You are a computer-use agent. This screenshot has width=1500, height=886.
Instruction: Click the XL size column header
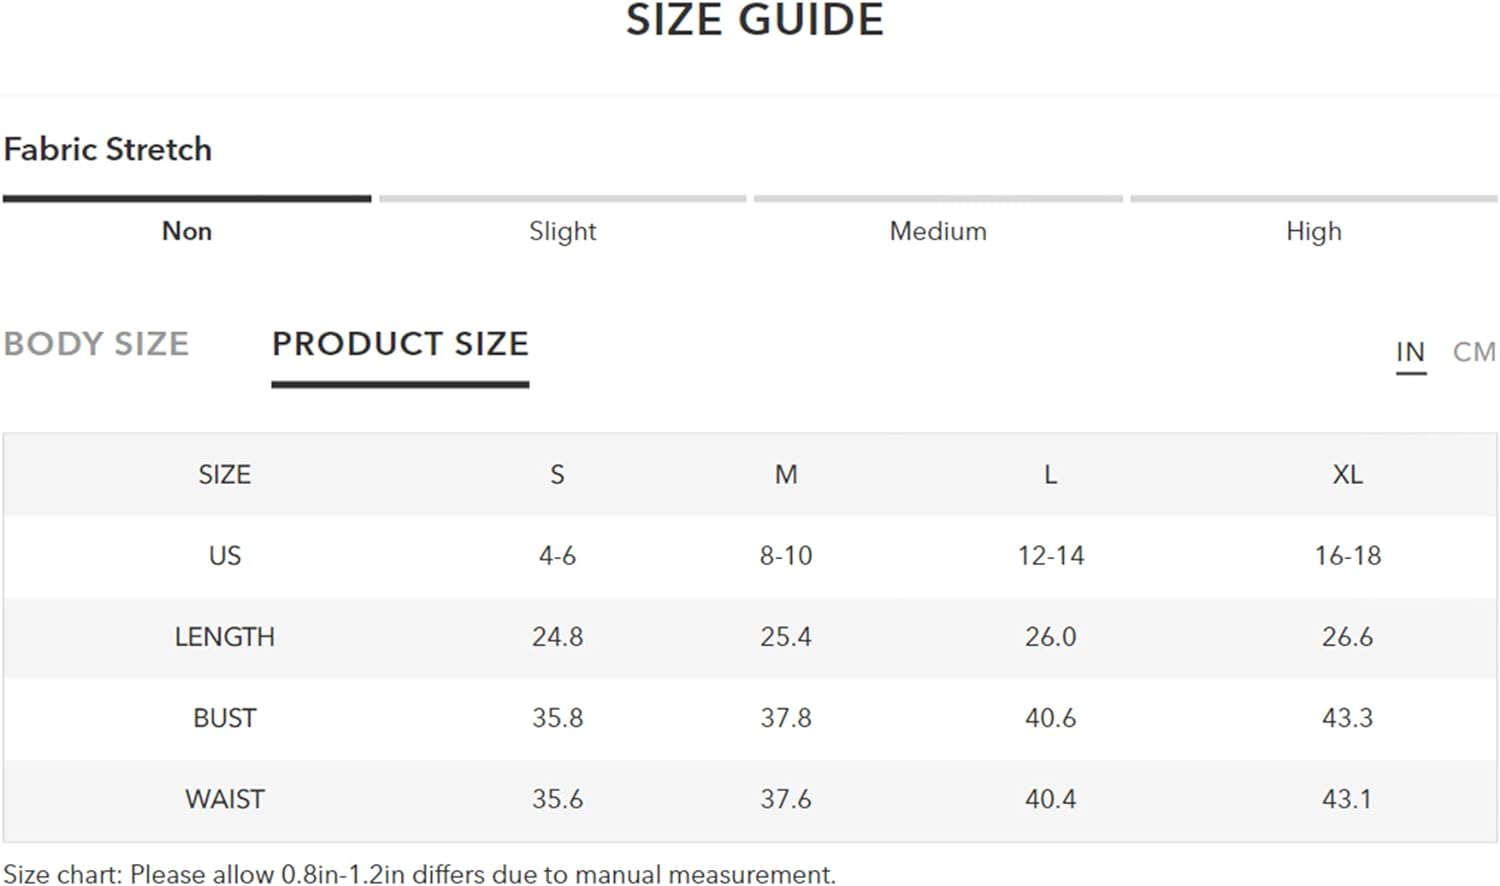(x=1347, y=474)
